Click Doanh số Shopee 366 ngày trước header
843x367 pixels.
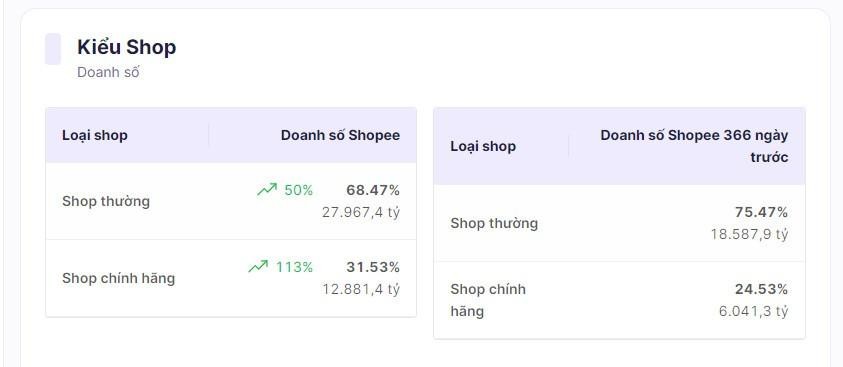tap(694, 146)
